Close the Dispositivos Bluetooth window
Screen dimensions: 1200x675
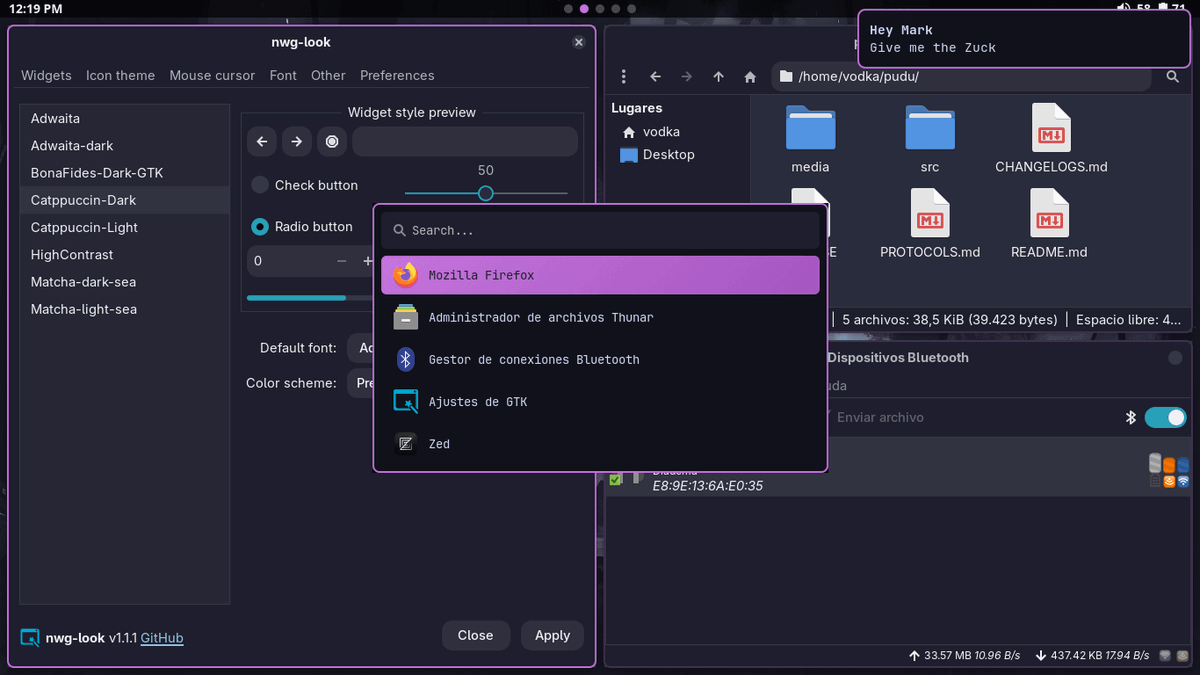(x=1174, y=358)
